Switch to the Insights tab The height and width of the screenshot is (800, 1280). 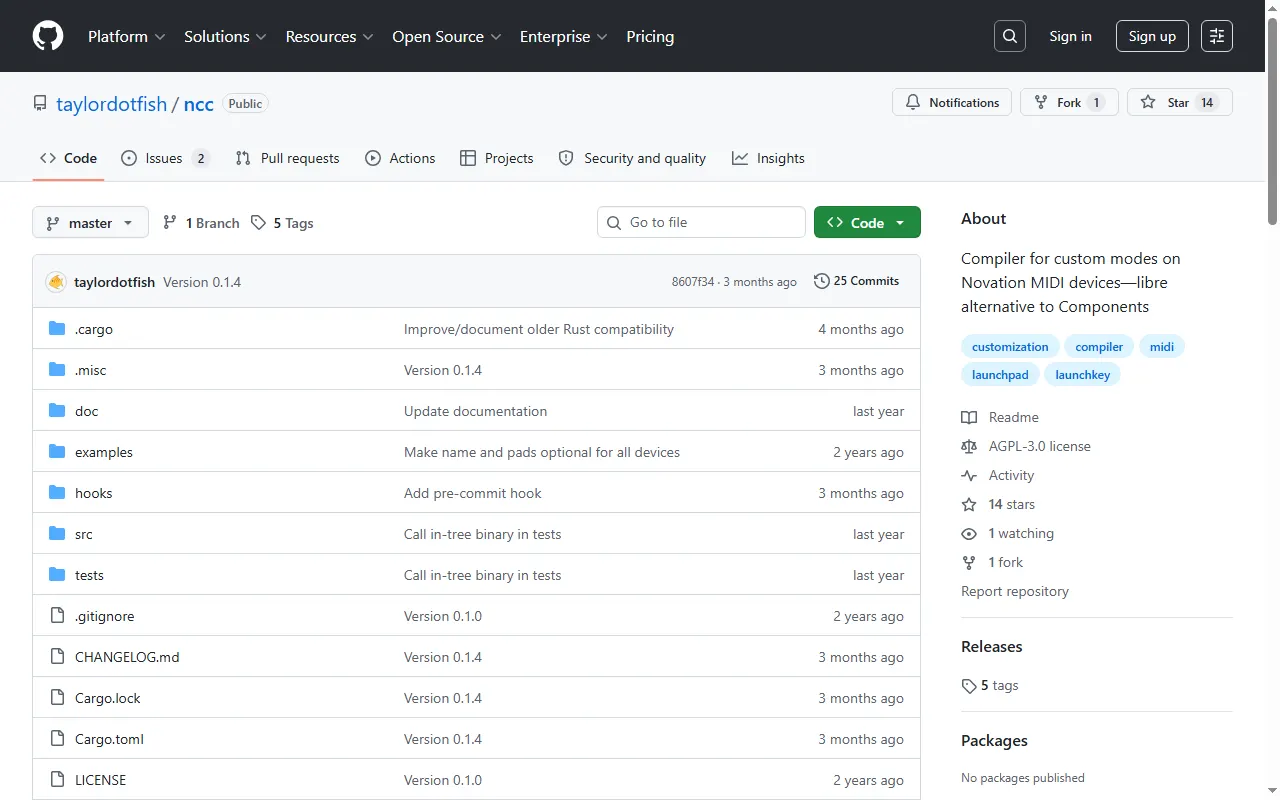pos(768,158)
